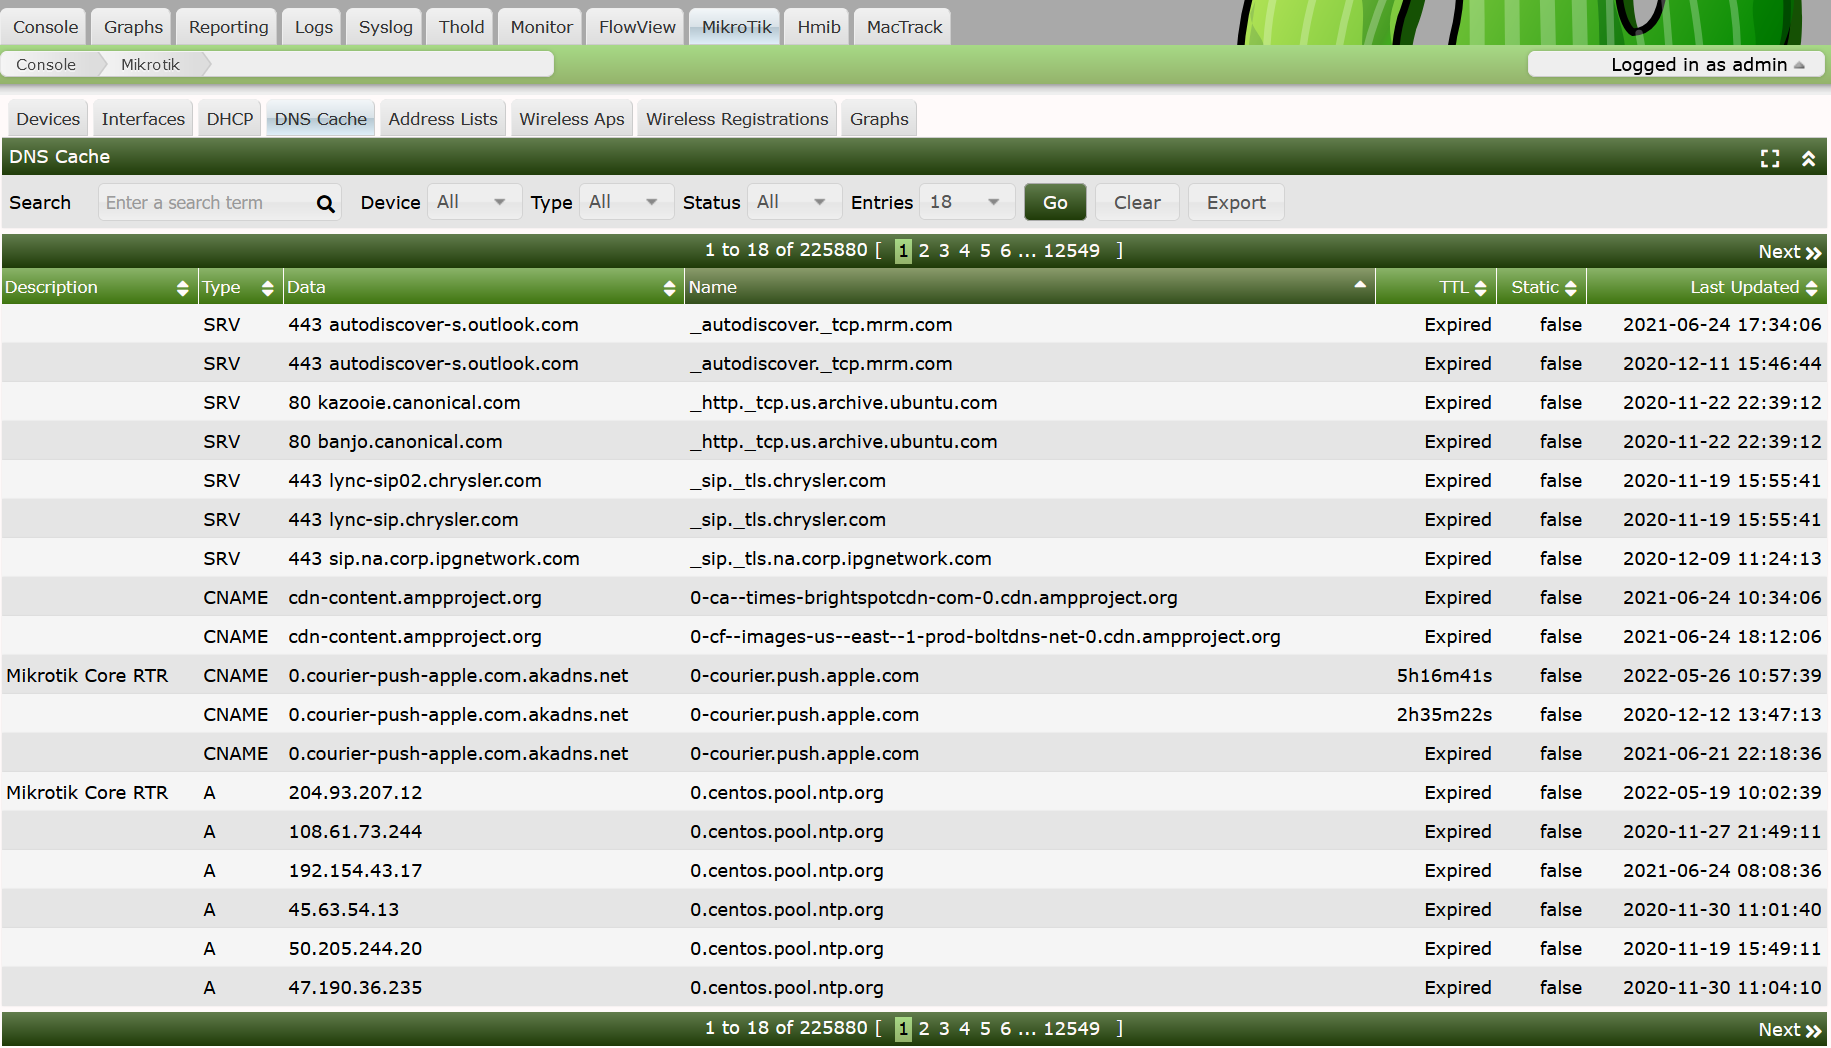Viewport: 1831px width, 1048px height.
Task: Click the Go button
Action: (1055, 202)
